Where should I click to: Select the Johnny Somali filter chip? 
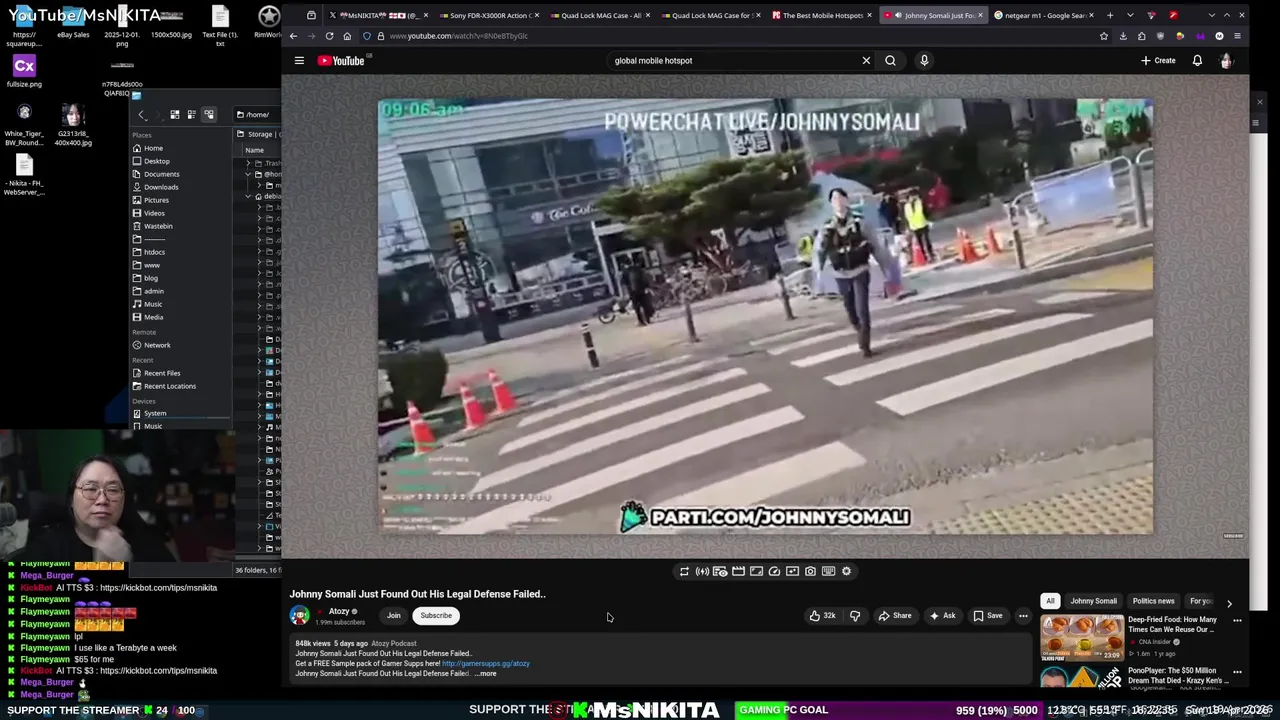(x=1093, y=601)
